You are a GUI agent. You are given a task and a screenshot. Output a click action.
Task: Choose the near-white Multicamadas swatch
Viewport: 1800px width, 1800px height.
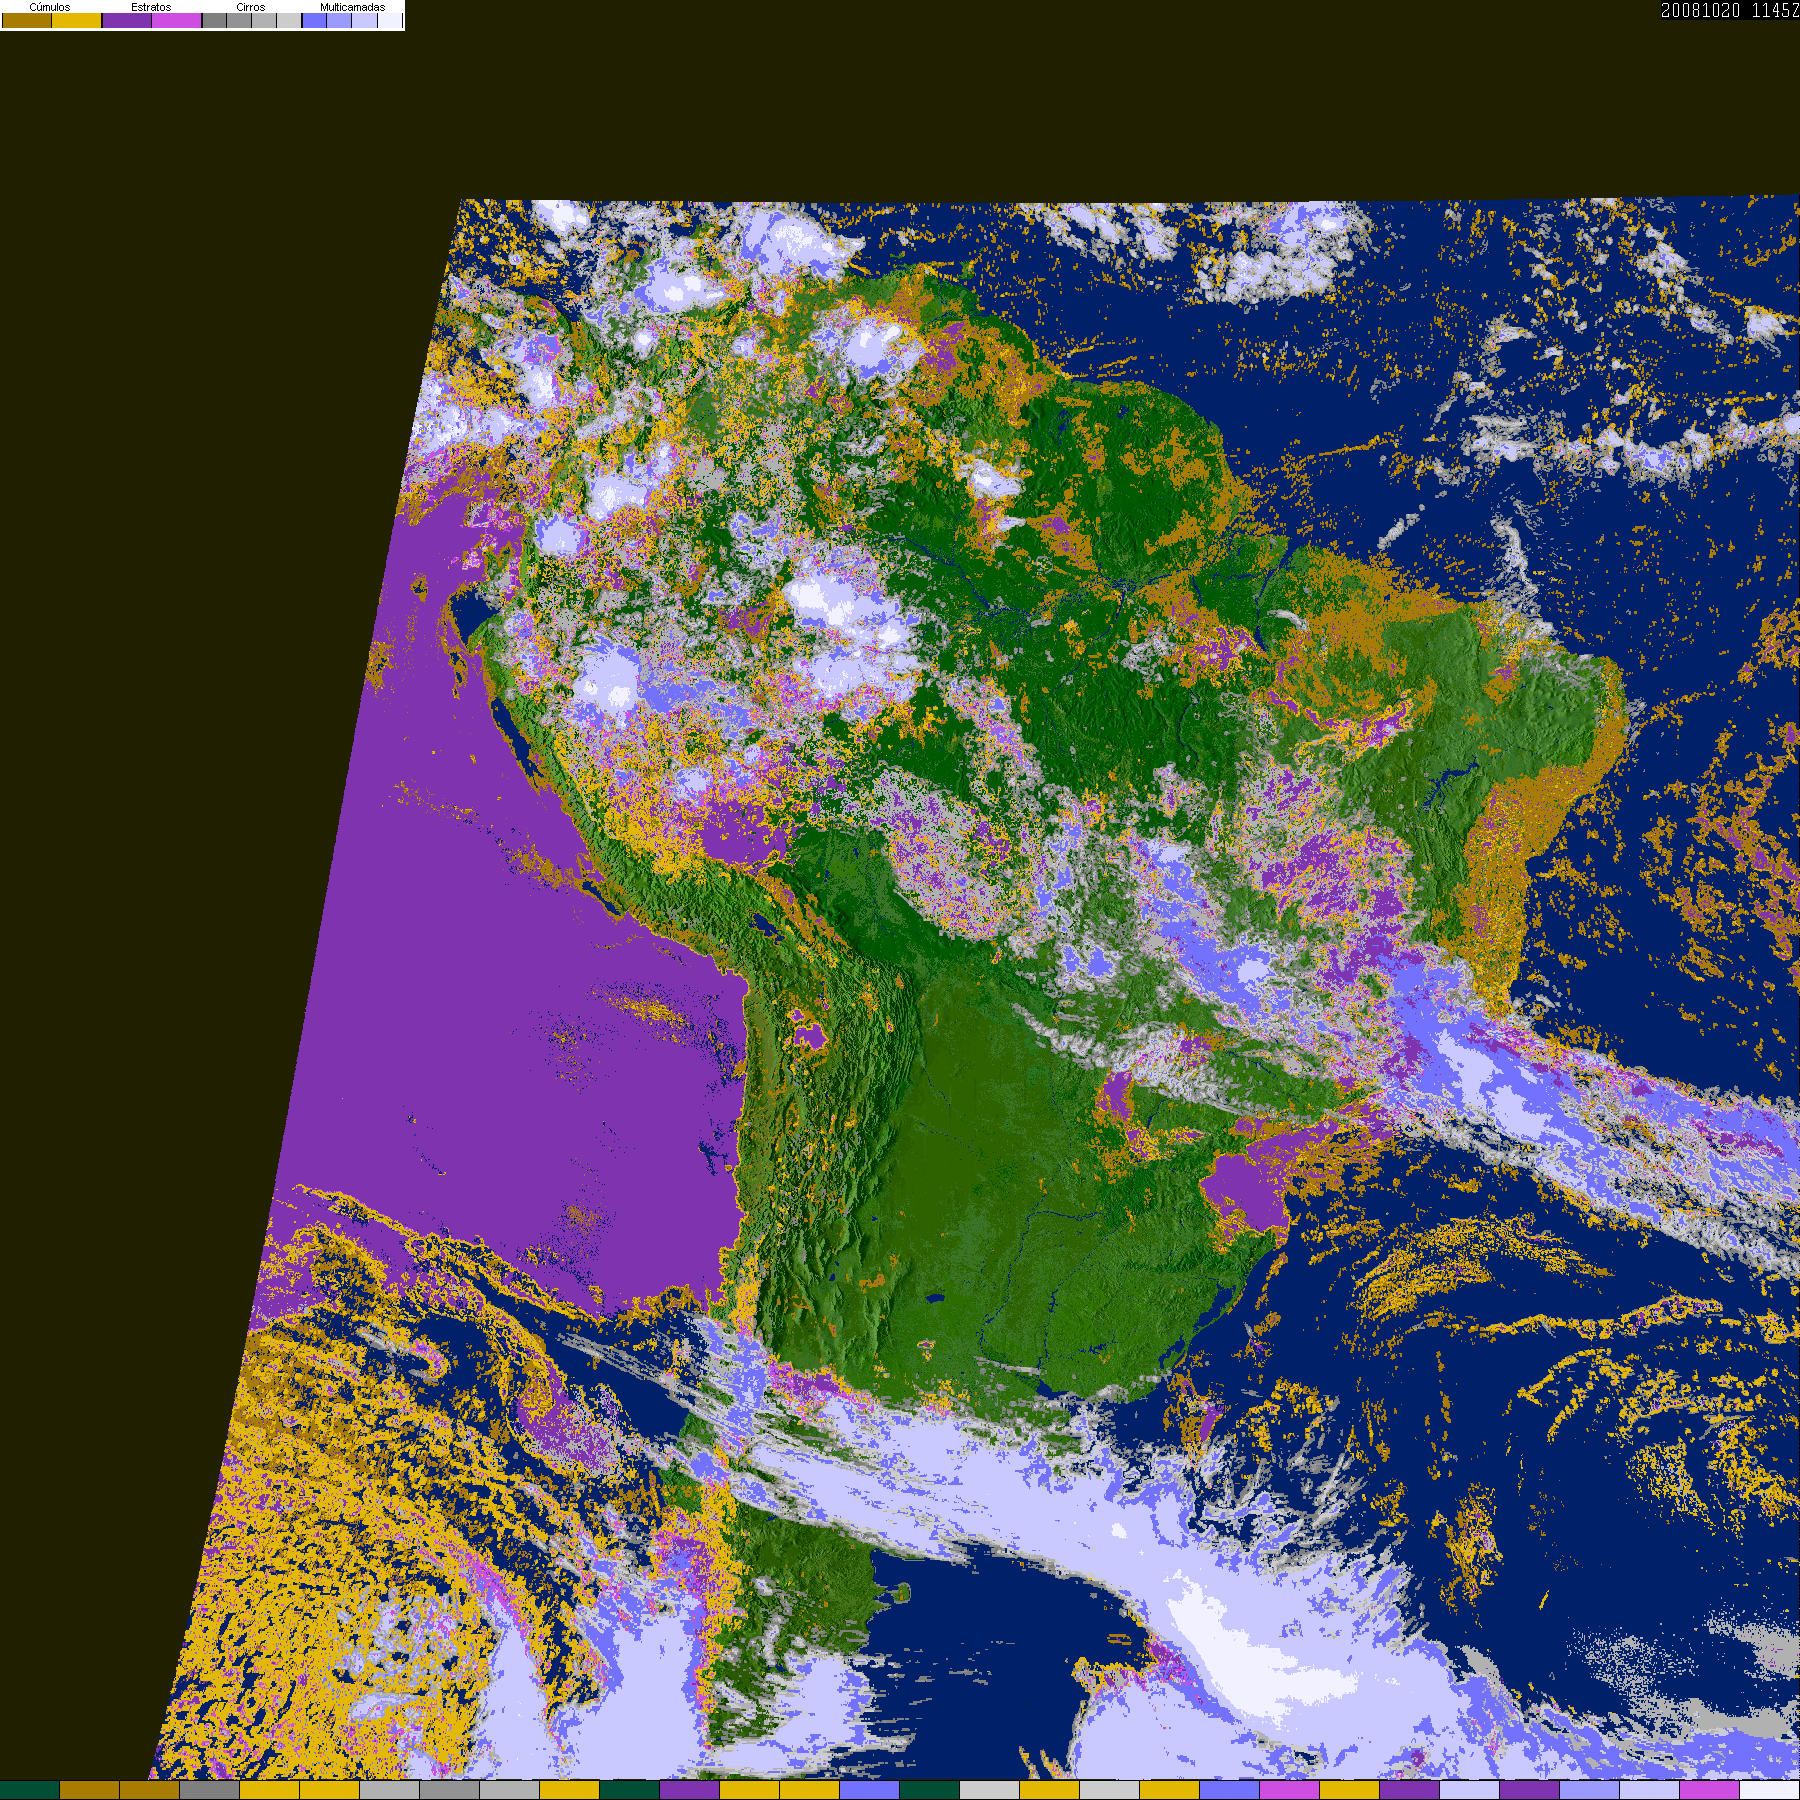pos(390,20)
